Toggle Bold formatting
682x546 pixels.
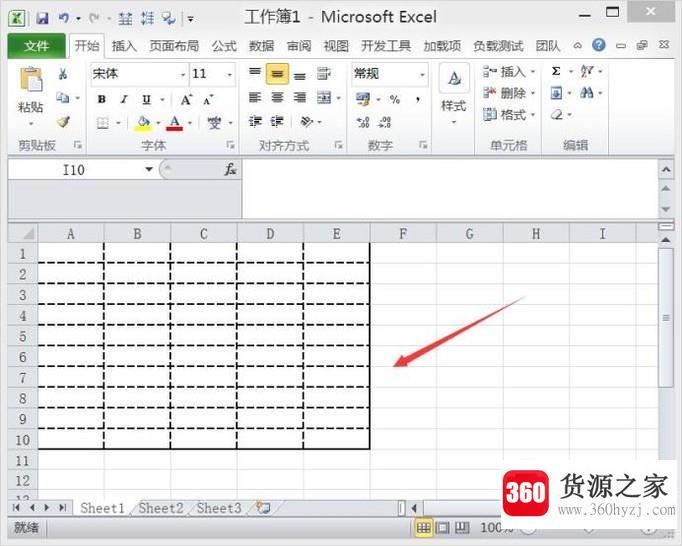click(x=102, y=99)
